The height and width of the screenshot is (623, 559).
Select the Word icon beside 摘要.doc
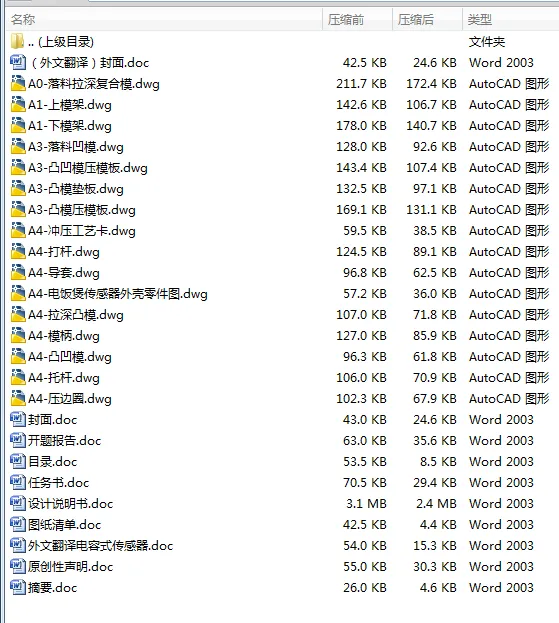[x=17, y=587]
